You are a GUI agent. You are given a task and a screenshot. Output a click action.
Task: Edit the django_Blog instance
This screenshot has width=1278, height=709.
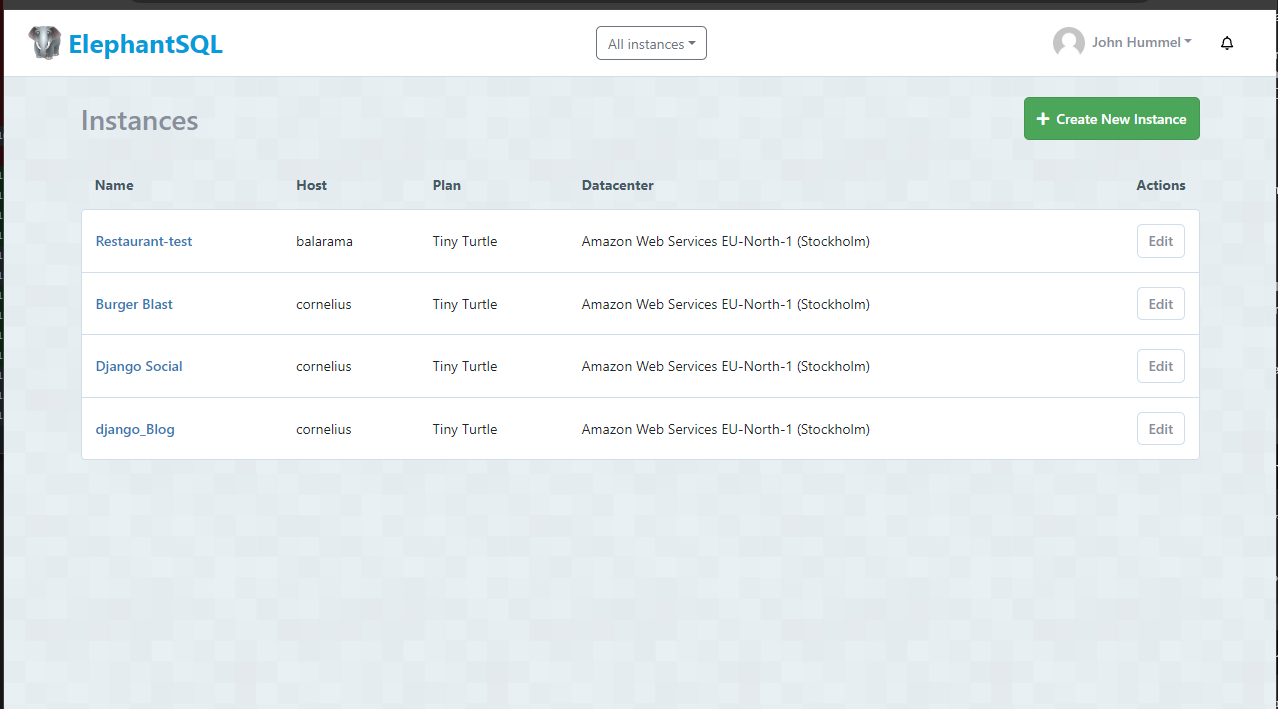(x=1160, y=429)
